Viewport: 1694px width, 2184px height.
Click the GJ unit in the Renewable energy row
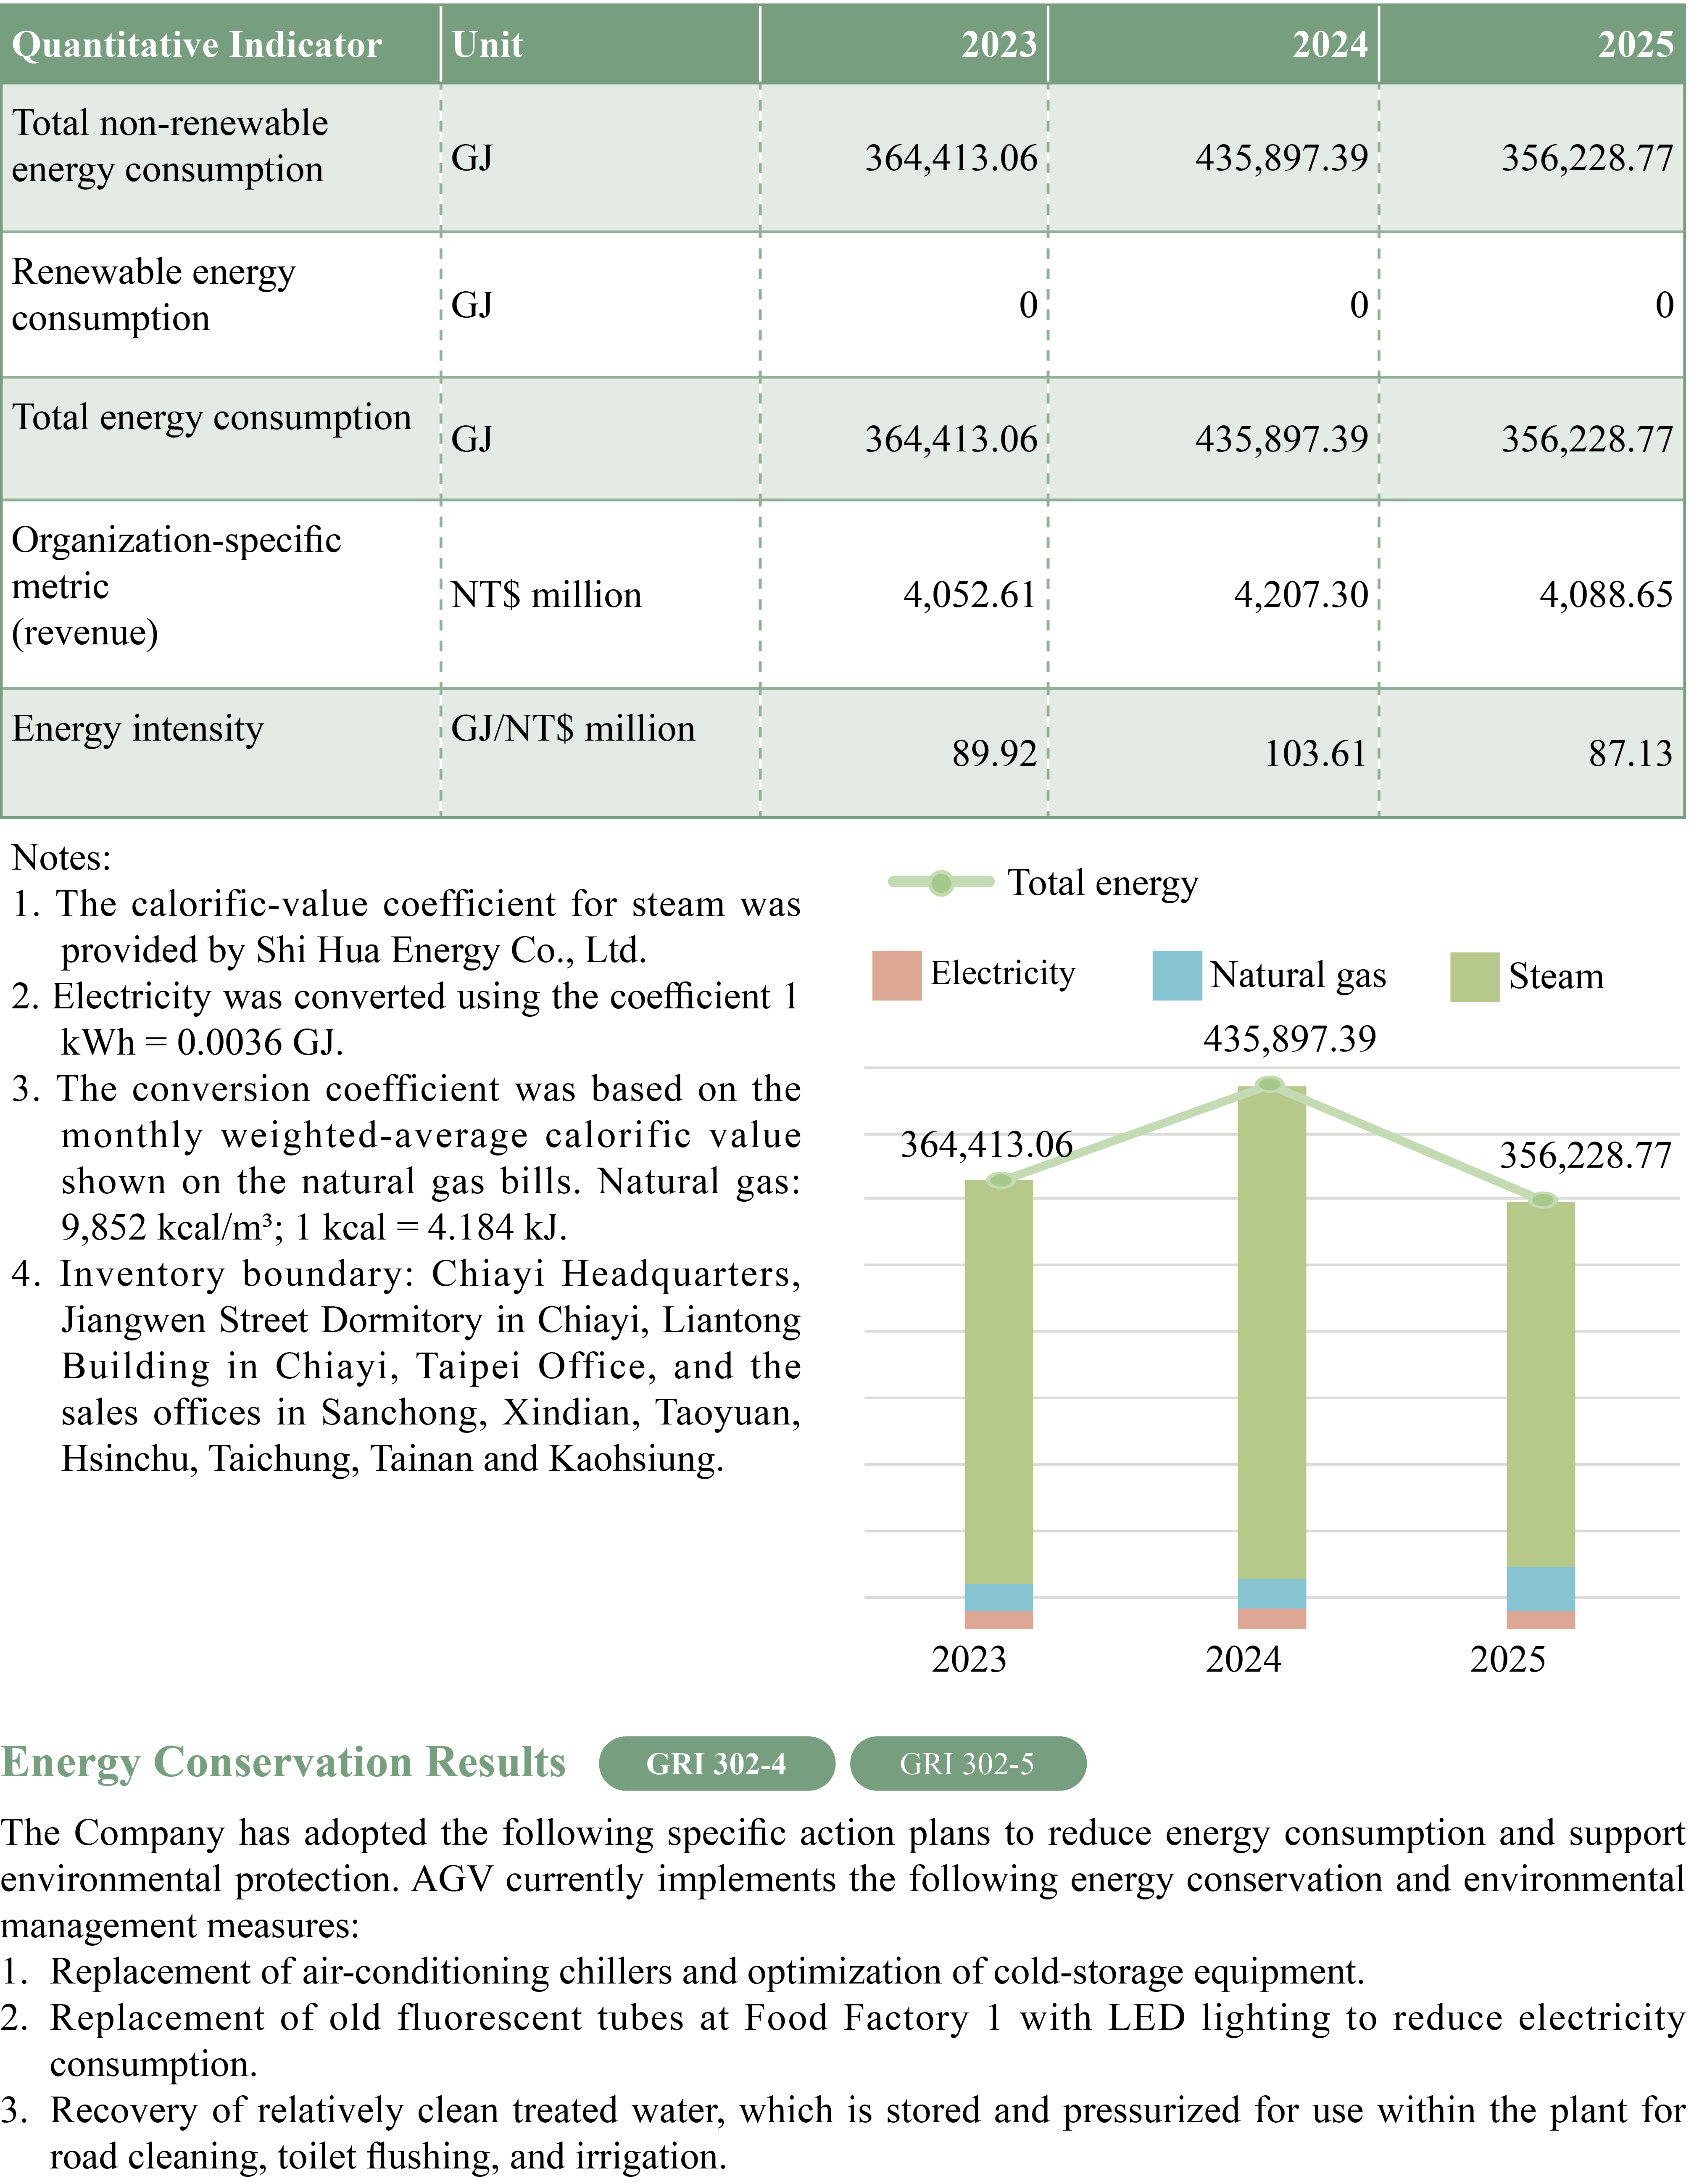point(472,305)
